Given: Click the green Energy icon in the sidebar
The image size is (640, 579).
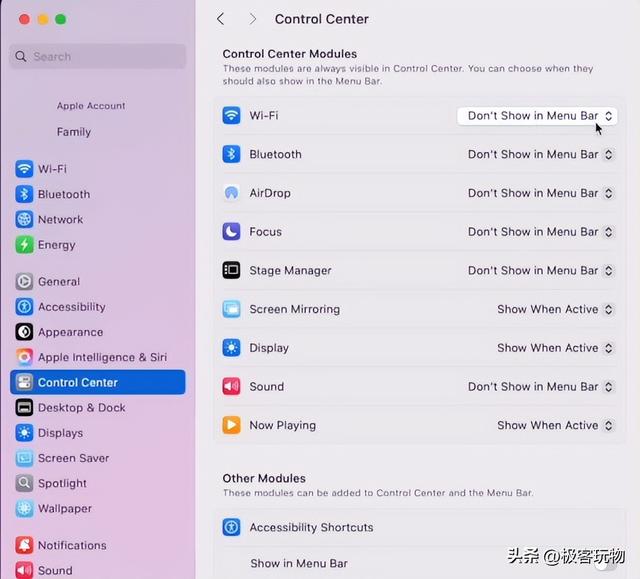Looking at the screenshot, I should click(24, 244).
